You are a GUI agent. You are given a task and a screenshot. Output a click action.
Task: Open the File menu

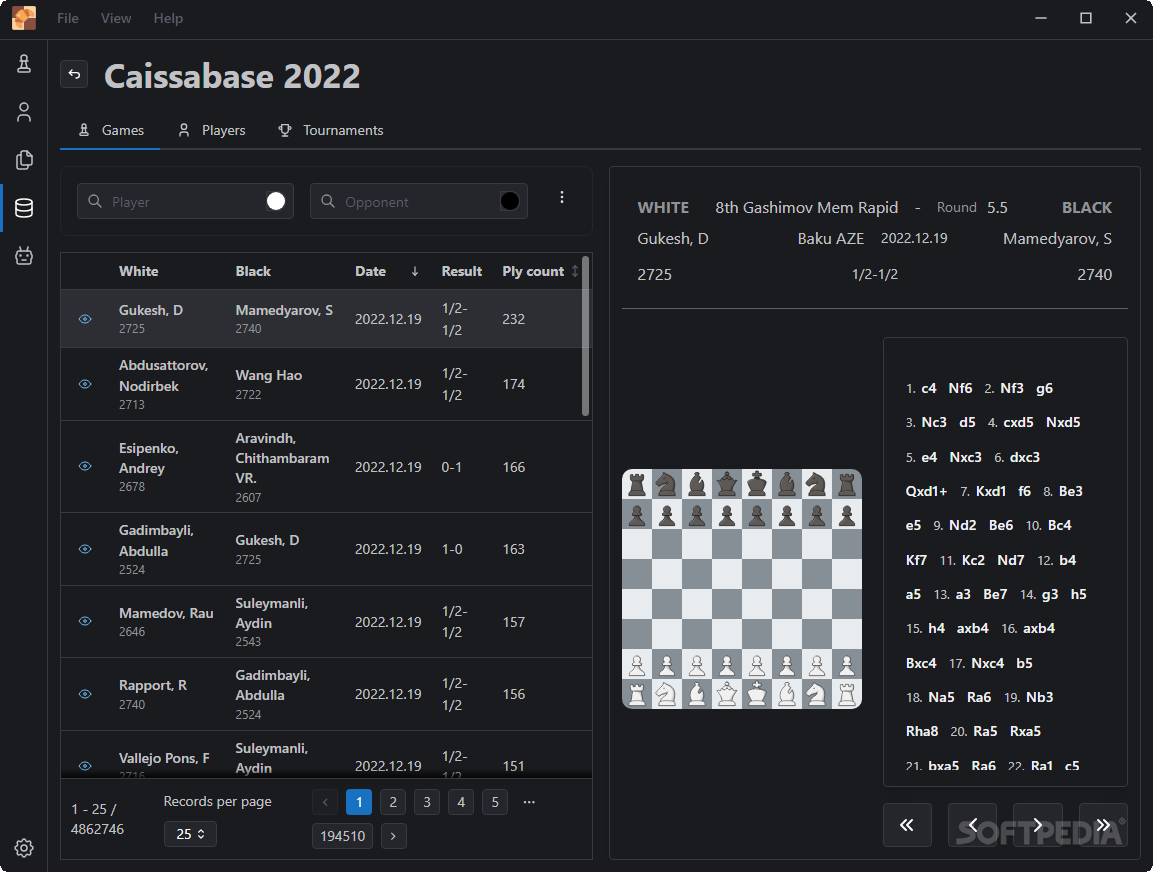click(68, 18)
